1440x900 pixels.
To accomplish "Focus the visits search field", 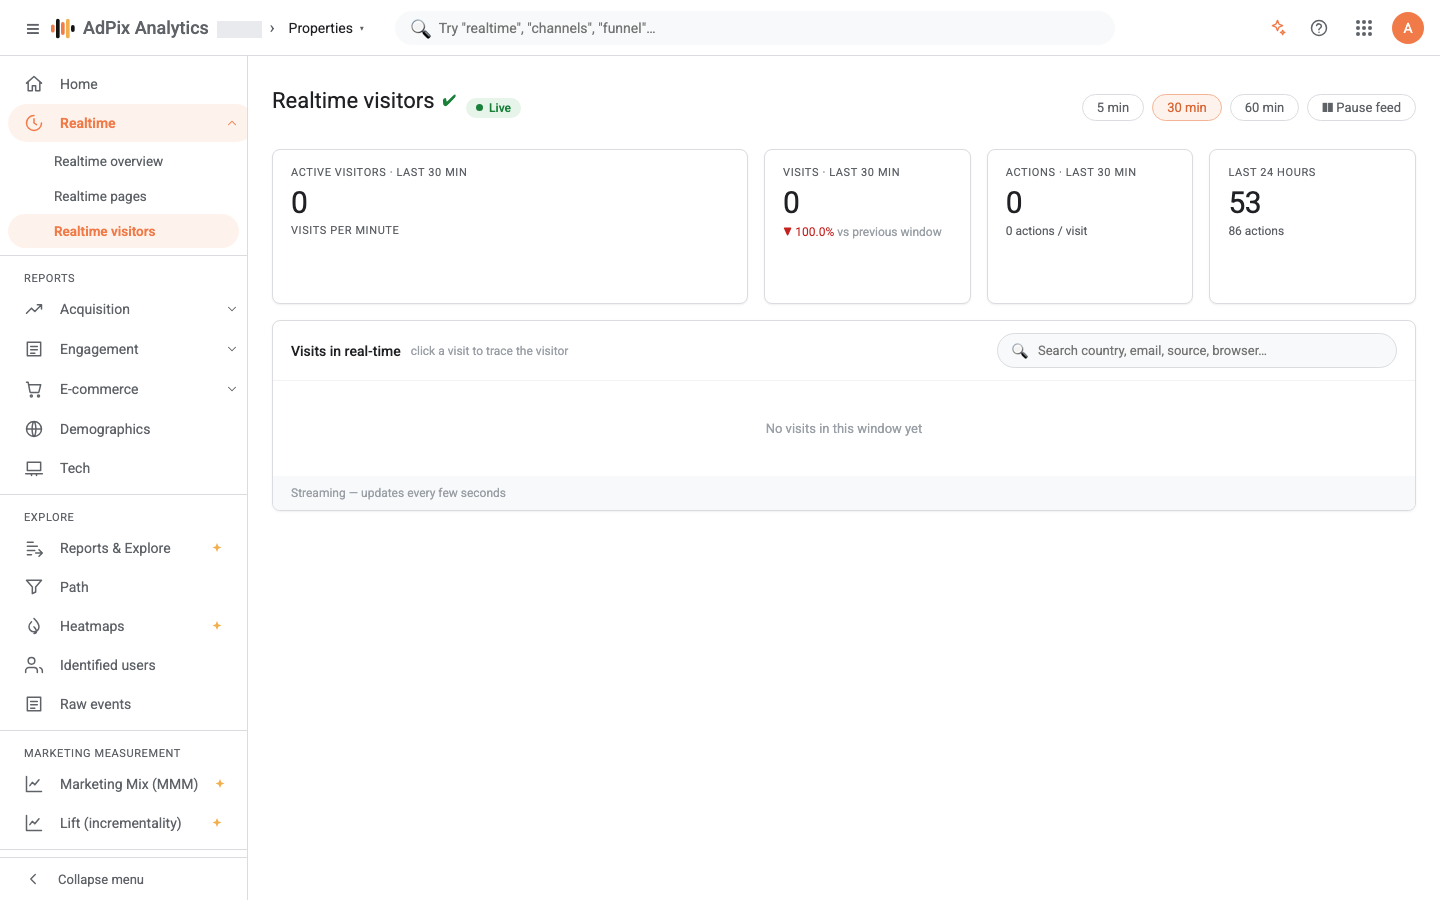I will [x=1197, y=350].
